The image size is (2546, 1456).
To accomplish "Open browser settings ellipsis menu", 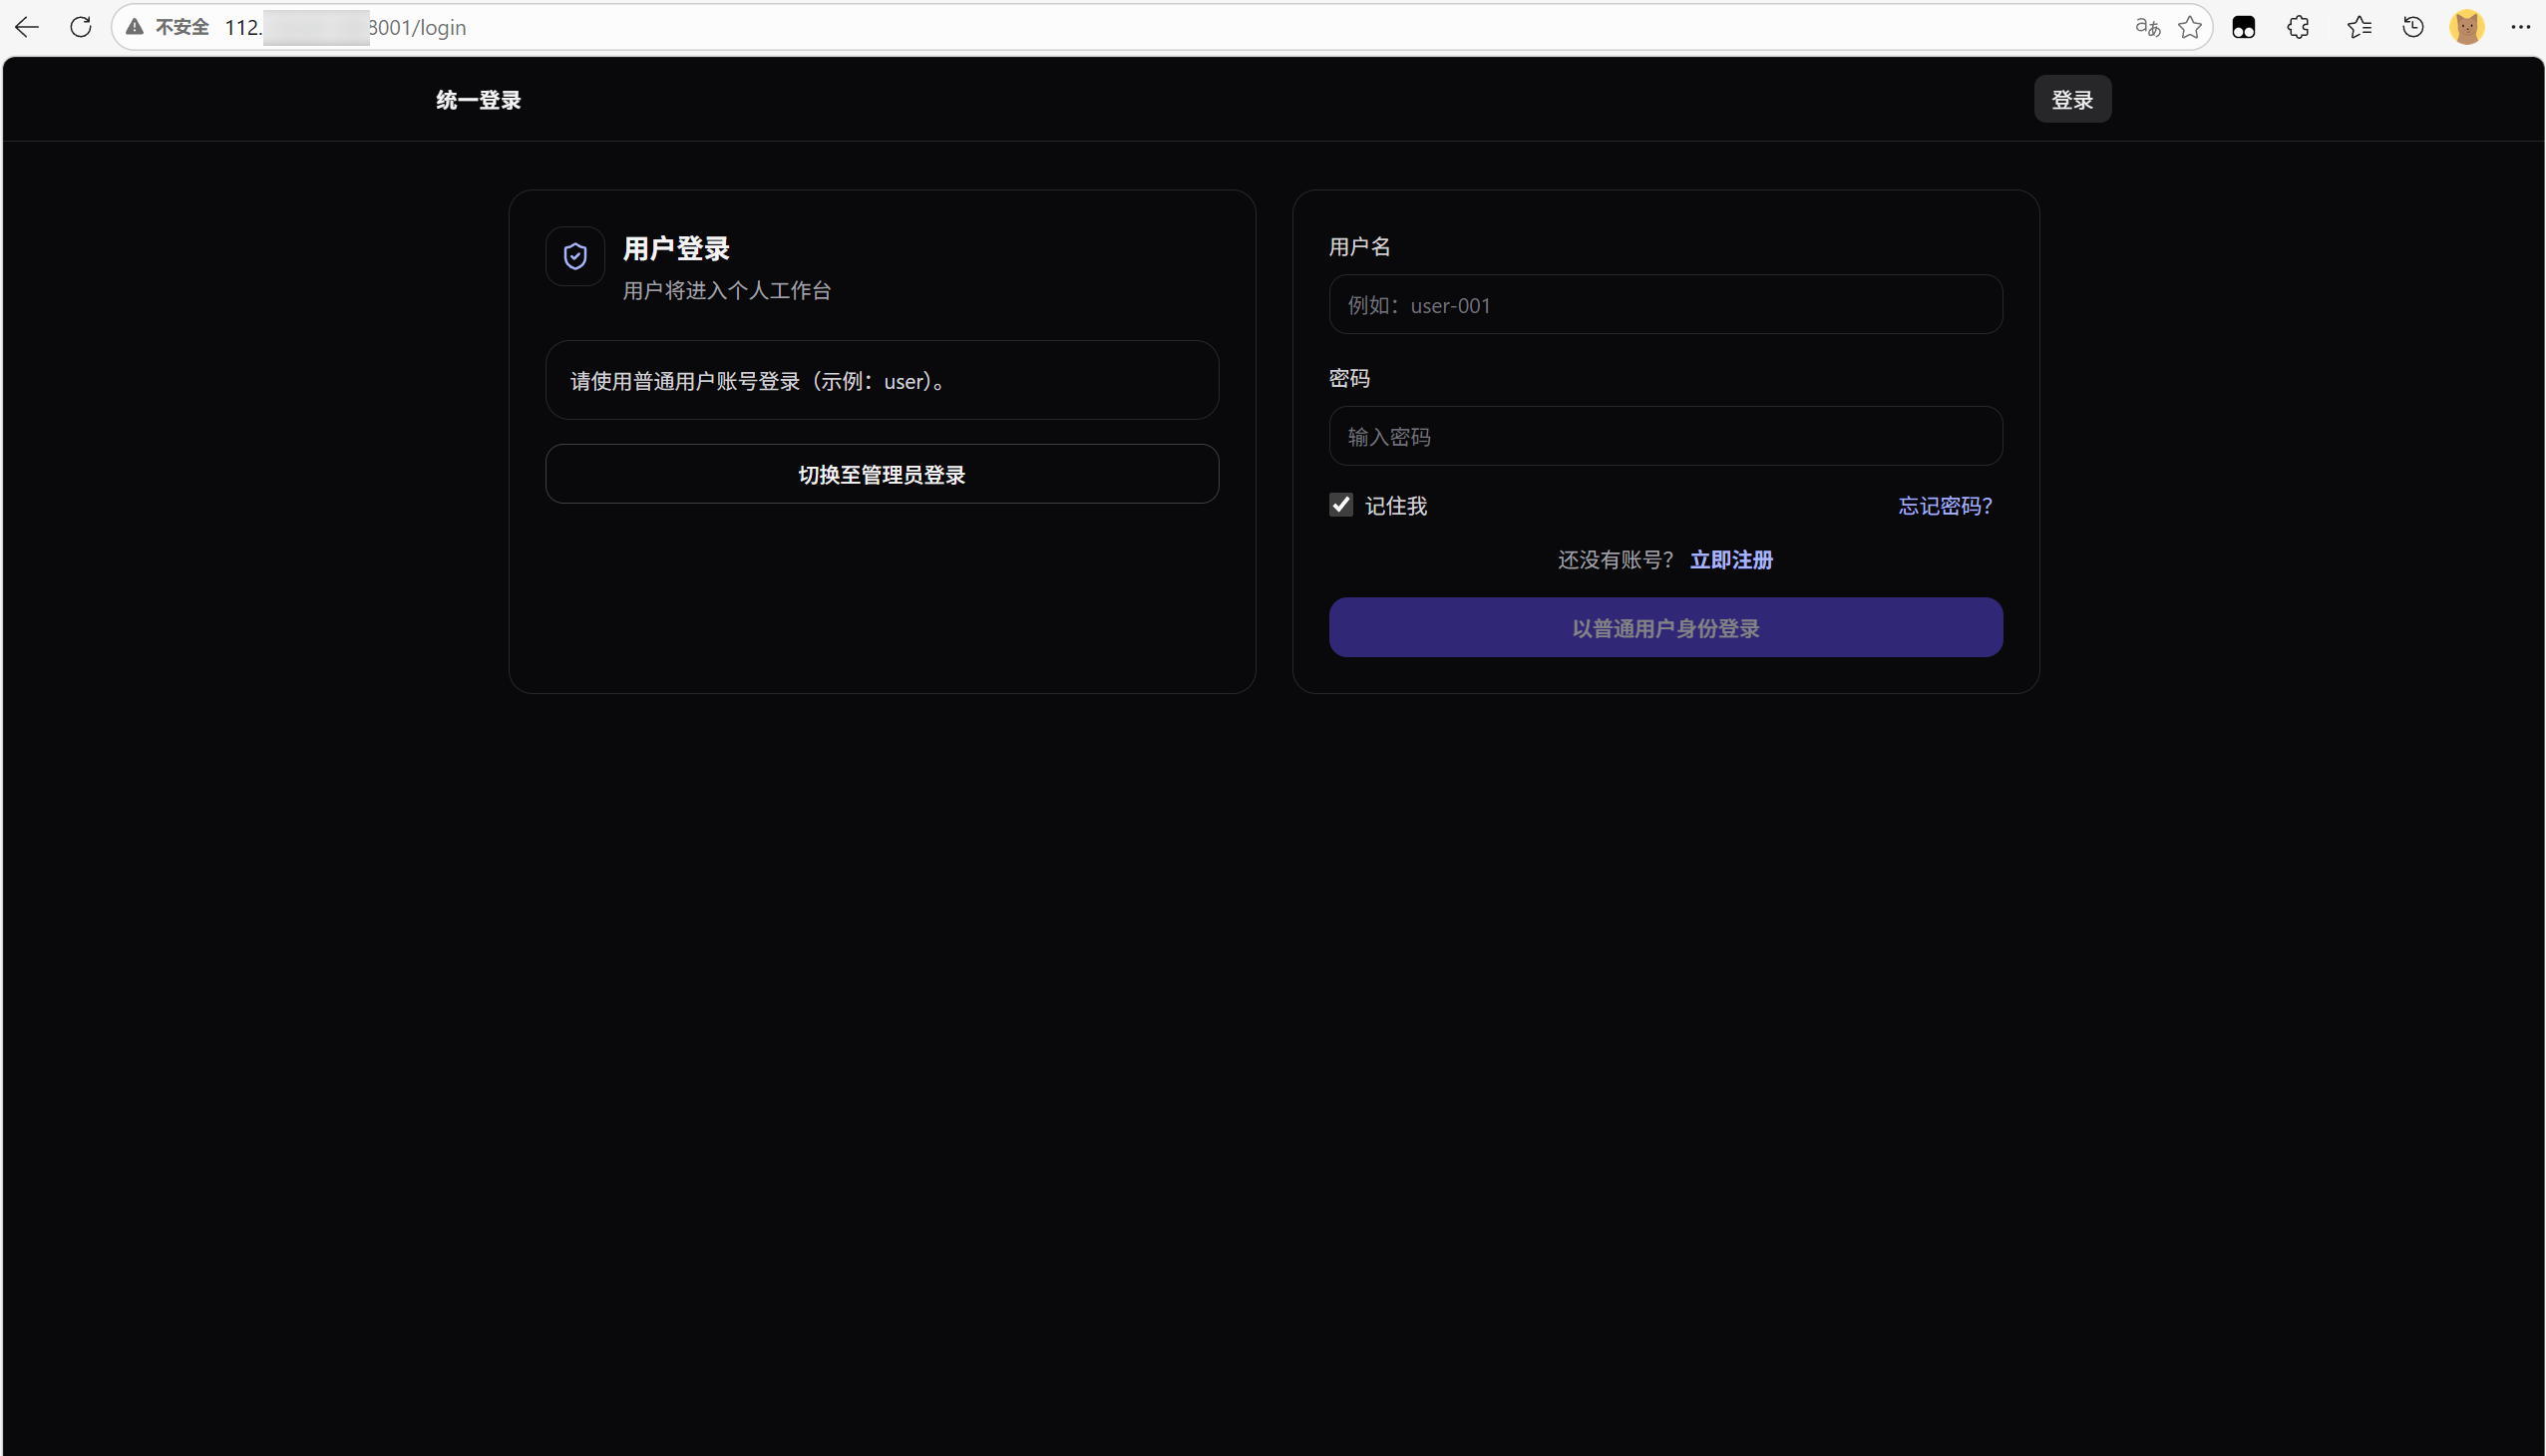I will click(2520, 27).
